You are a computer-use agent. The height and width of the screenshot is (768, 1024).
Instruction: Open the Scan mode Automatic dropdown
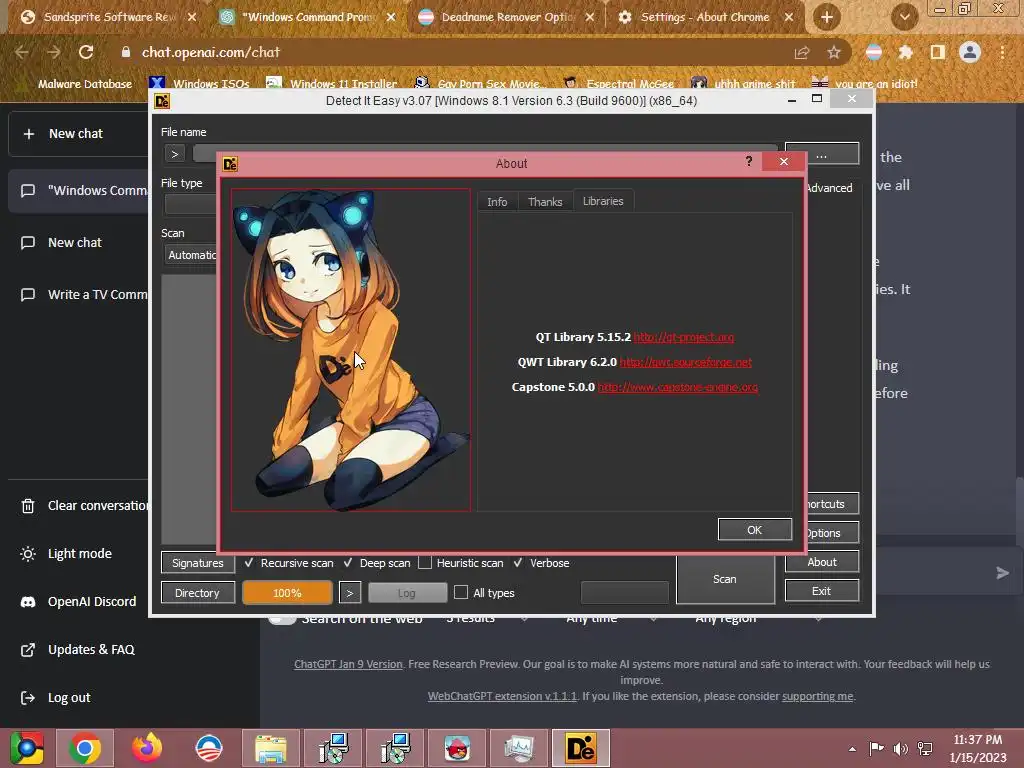(191, 255)
